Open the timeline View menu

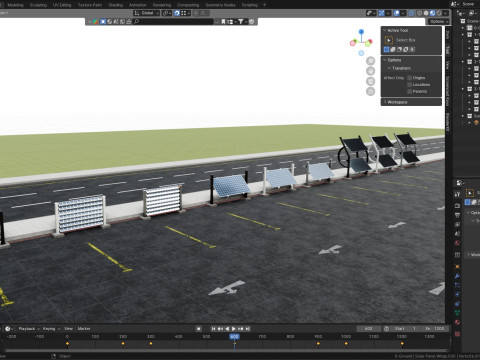(68, 329)
